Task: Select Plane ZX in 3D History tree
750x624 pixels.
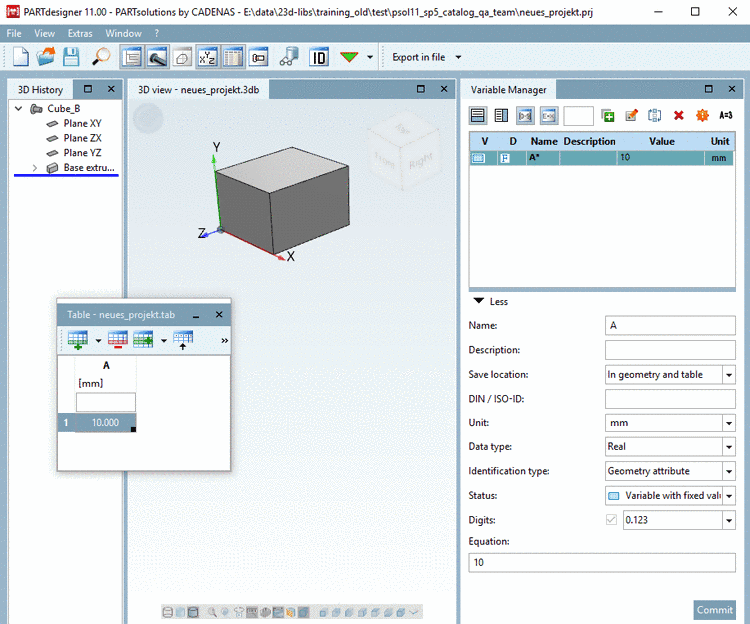Action: (x=82, y=138)
